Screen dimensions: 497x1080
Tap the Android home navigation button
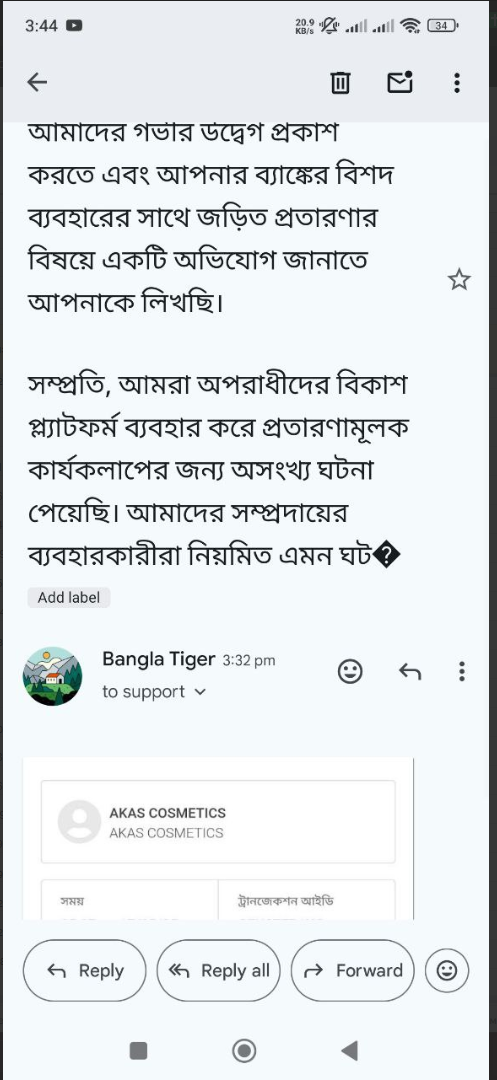(244, 1050)
